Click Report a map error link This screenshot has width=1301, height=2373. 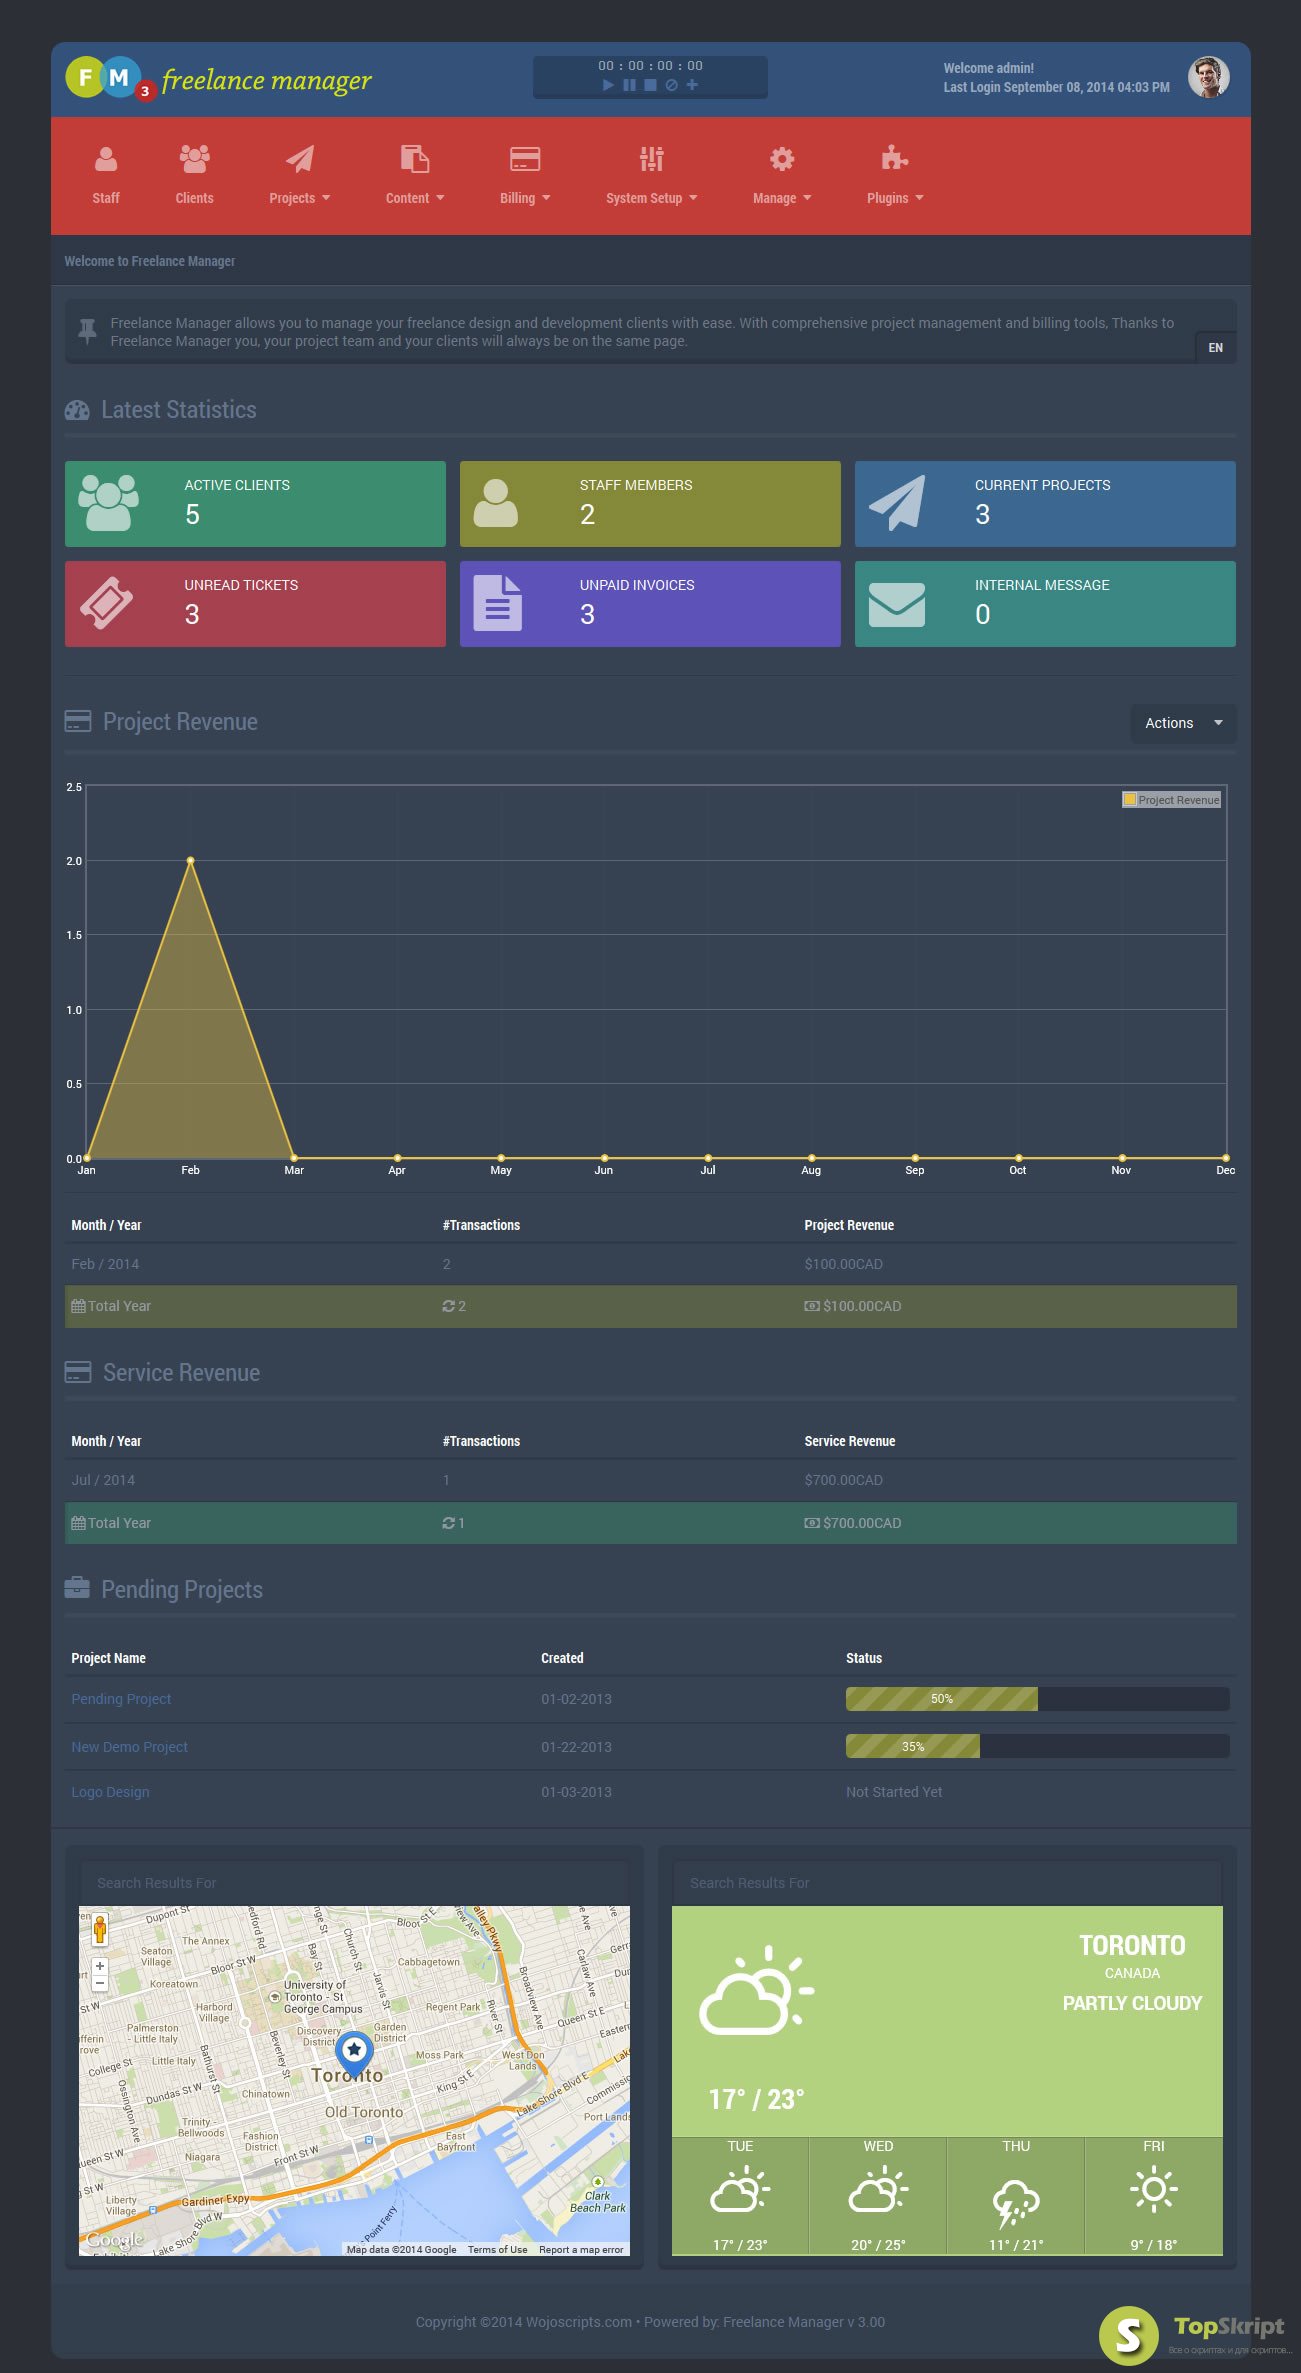pos(581,2250)
